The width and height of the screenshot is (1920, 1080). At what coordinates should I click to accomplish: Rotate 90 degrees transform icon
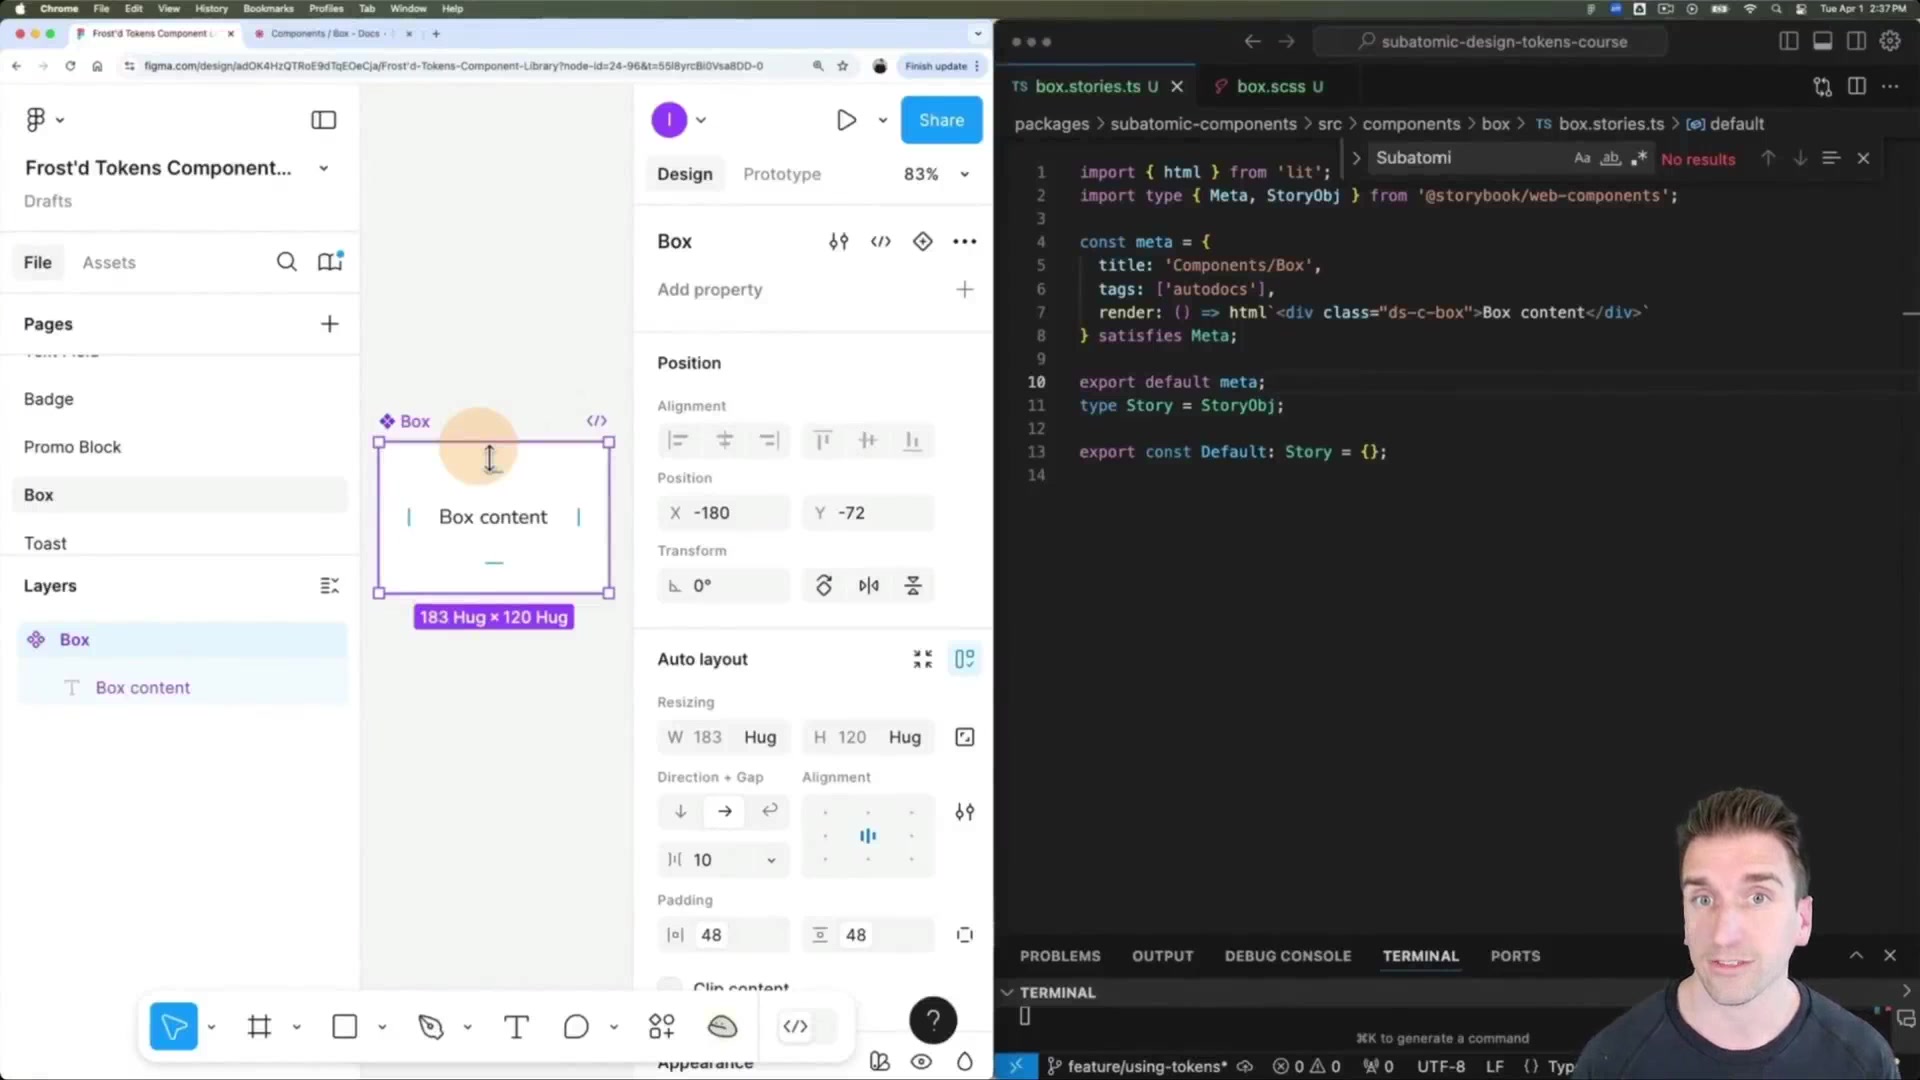click(x=824, y=586)
